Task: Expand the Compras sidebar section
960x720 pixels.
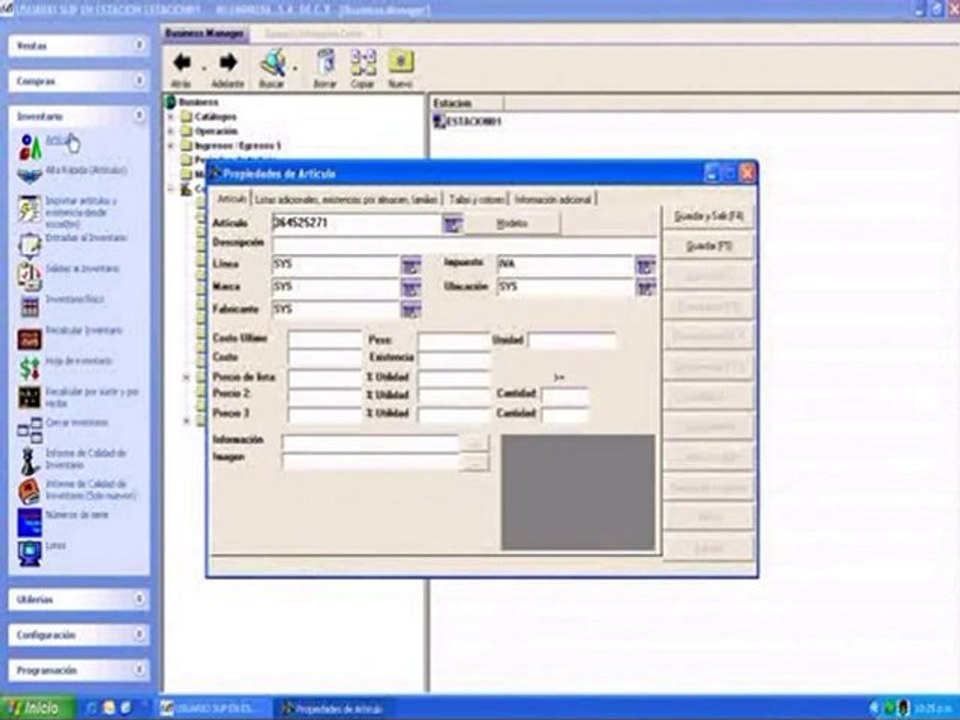Action: point(139,81)
